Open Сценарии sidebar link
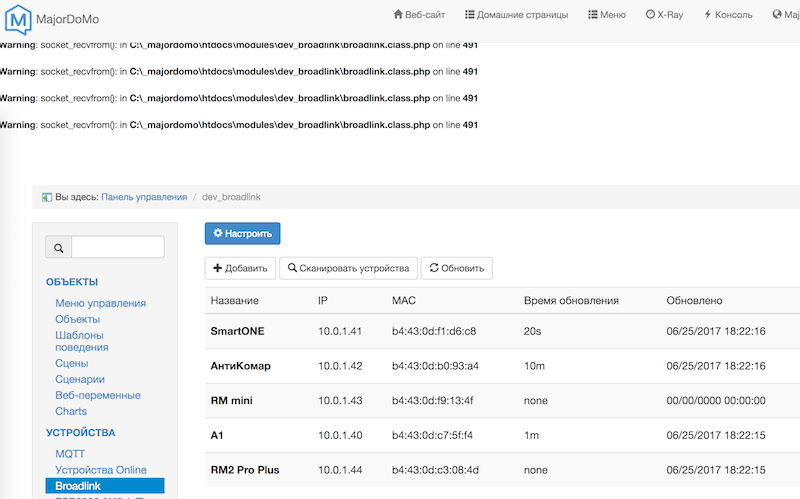The image size is (800, 499). [x=80, y=379]
